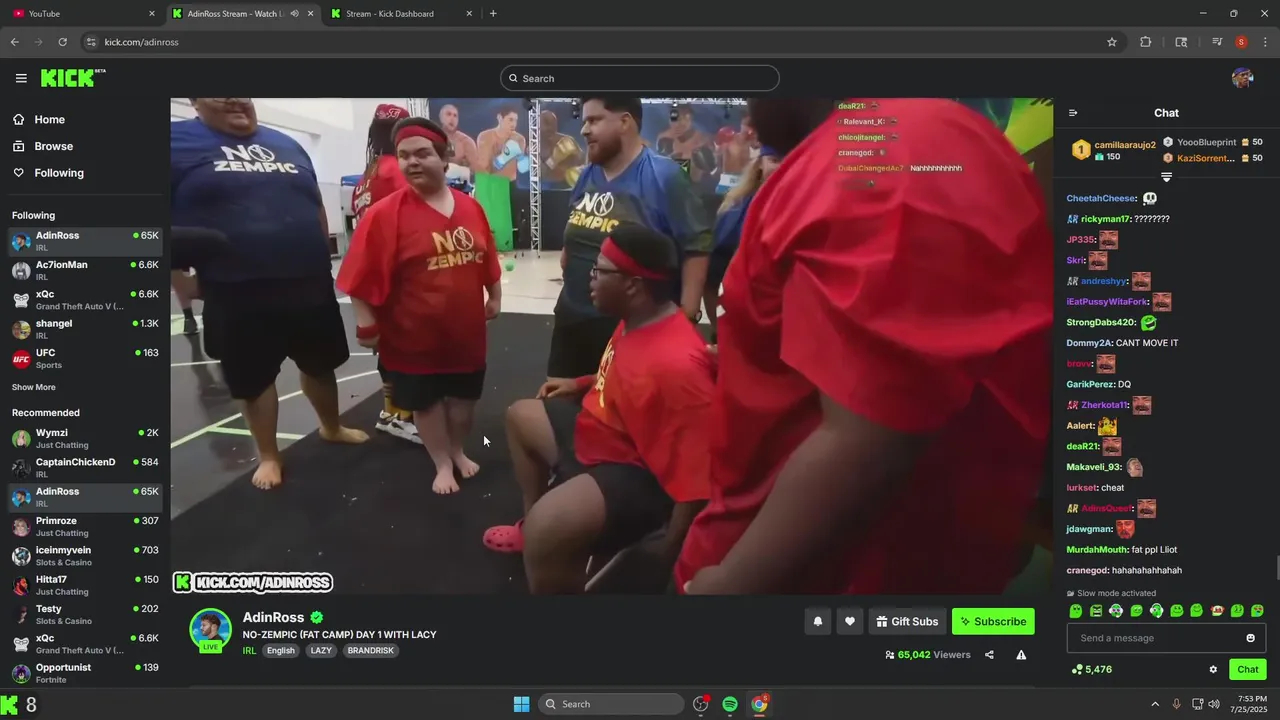Open Chrome extensions puzzle icon
The height and width of the screenshot is (720, 1280).
click(x=1146, y=42)
